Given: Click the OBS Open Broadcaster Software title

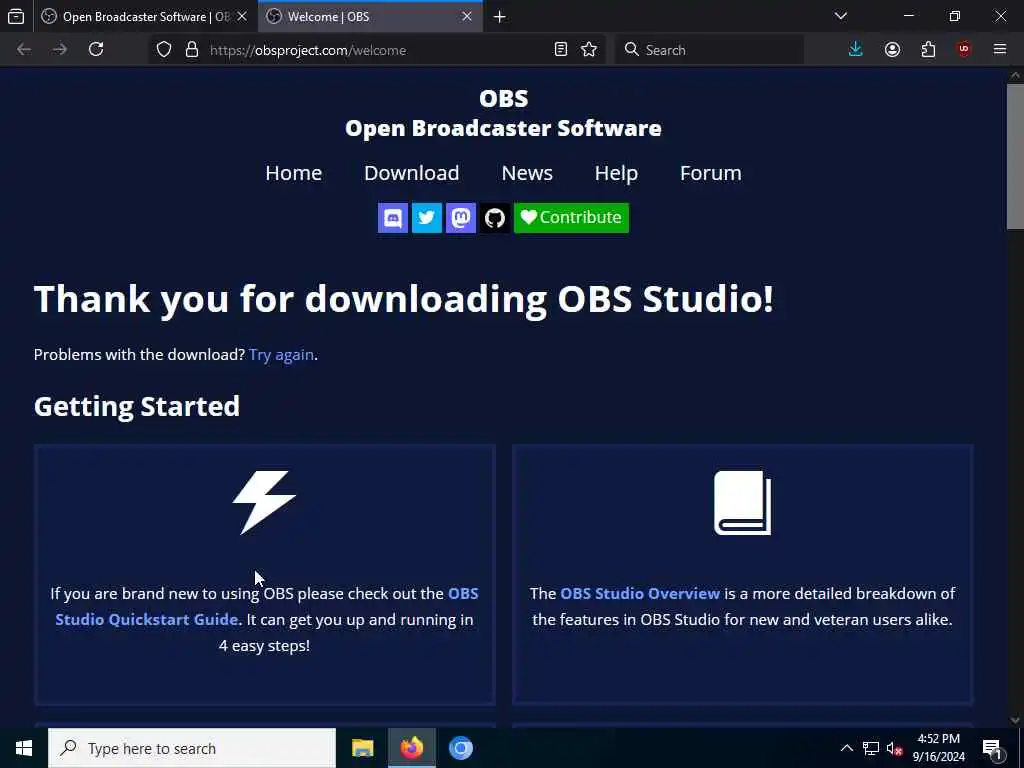Looking at the screenshot, I should point(504,113).
